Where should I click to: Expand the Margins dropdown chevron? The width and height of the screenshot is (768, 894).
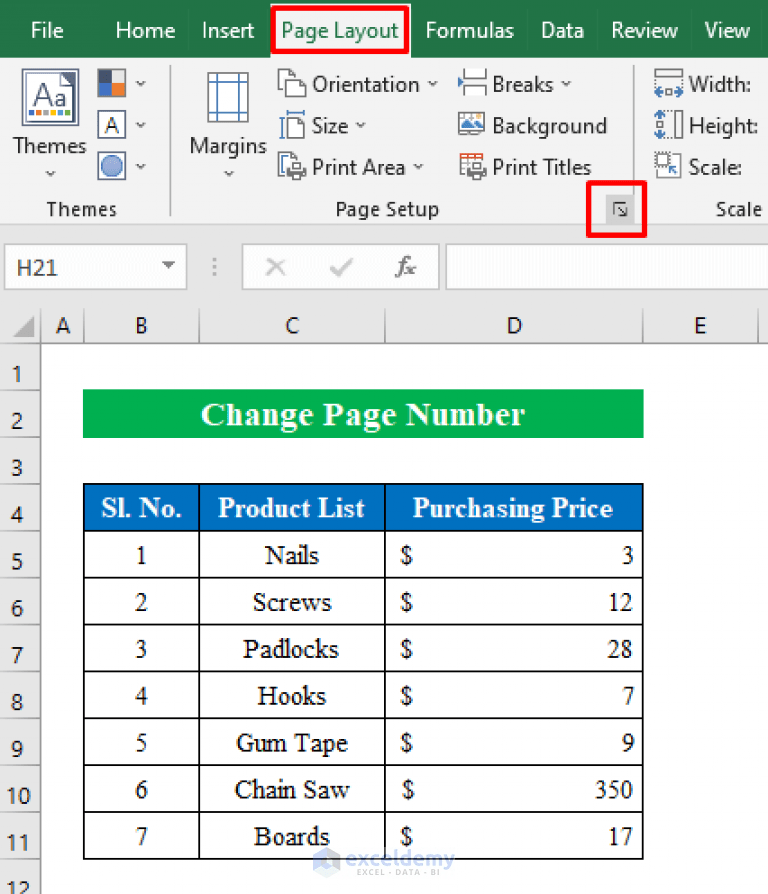tap(229, 173)
